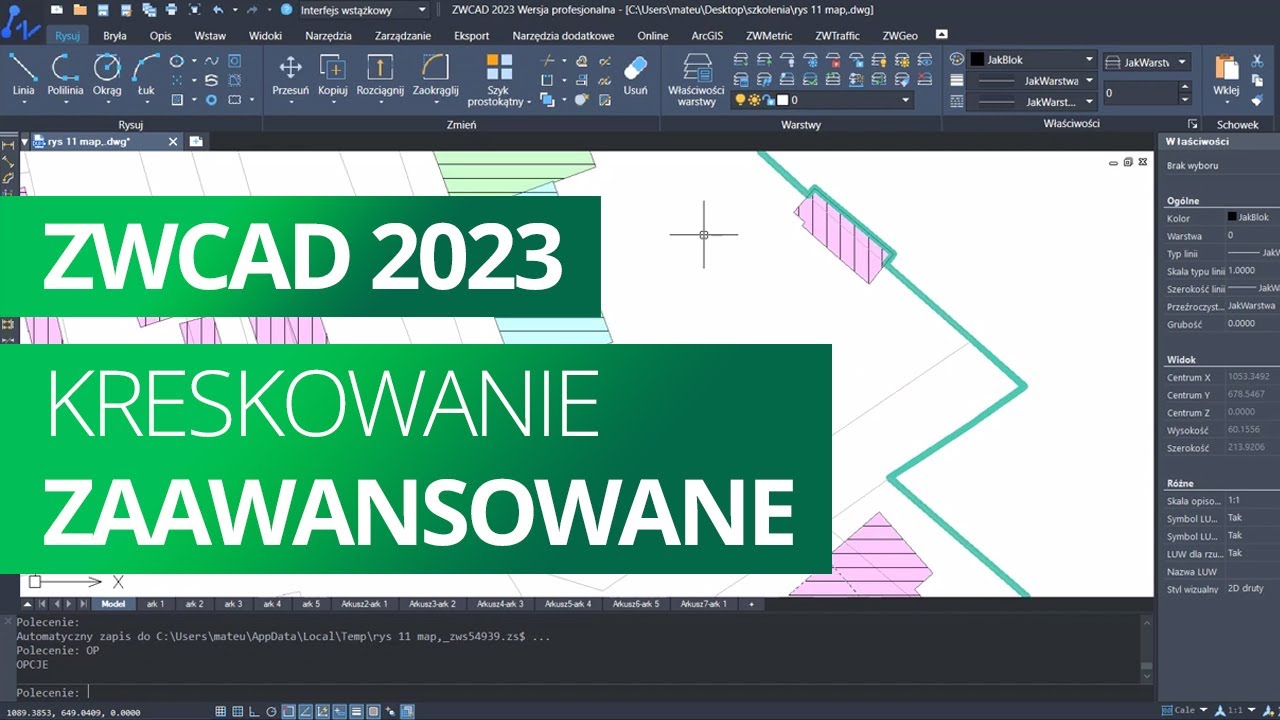Open Właściwości warstwy layer properties
The height and width of the screenshot is (720, 1280).
(x=696, y=80)
